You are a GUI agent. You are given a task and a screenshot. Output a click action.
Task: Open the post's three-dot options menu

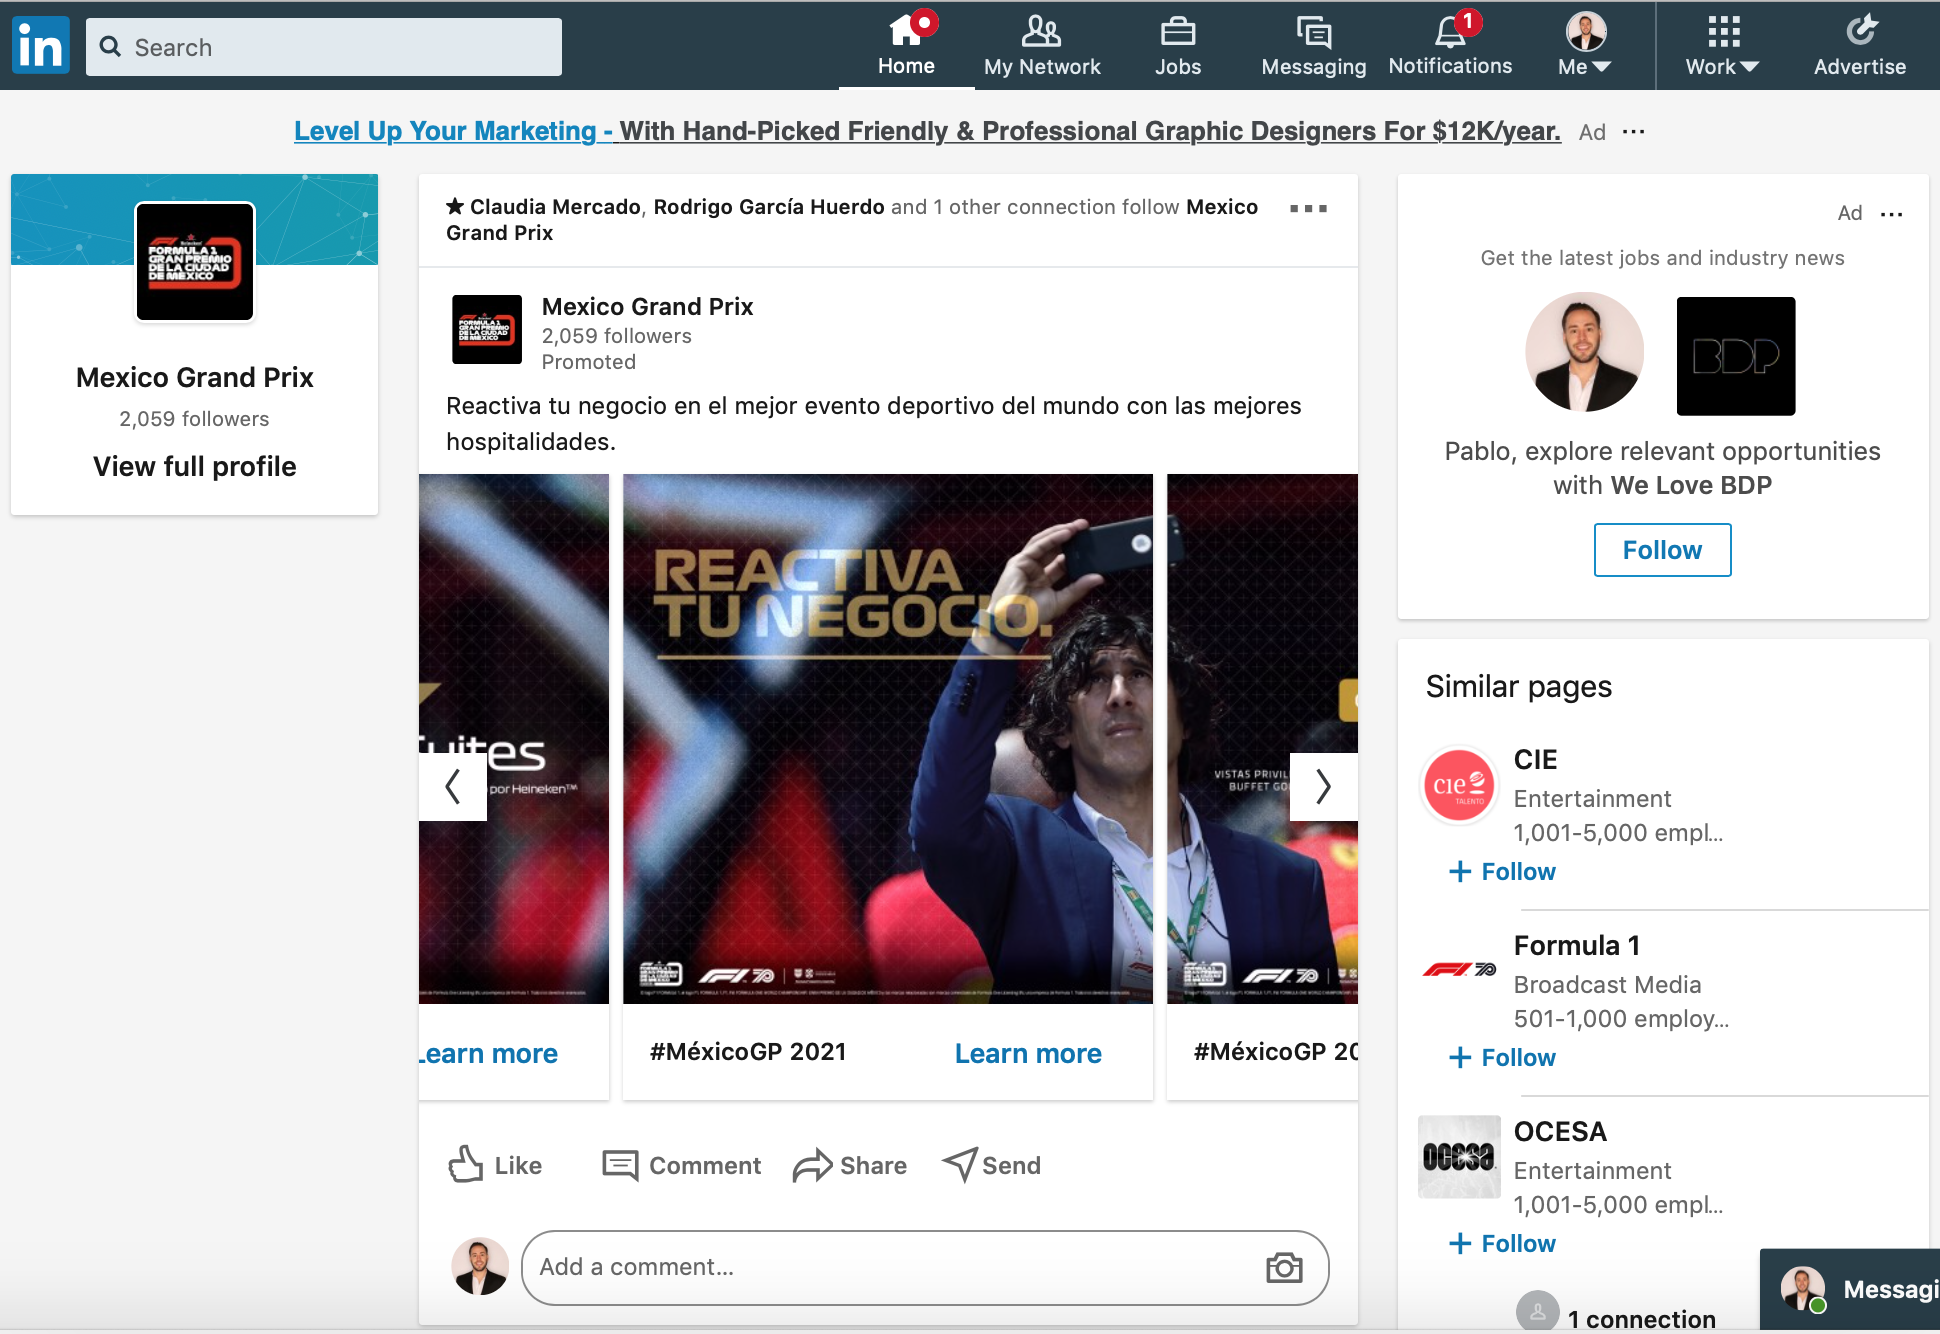pyautogui.click(x=1308, y=209)
